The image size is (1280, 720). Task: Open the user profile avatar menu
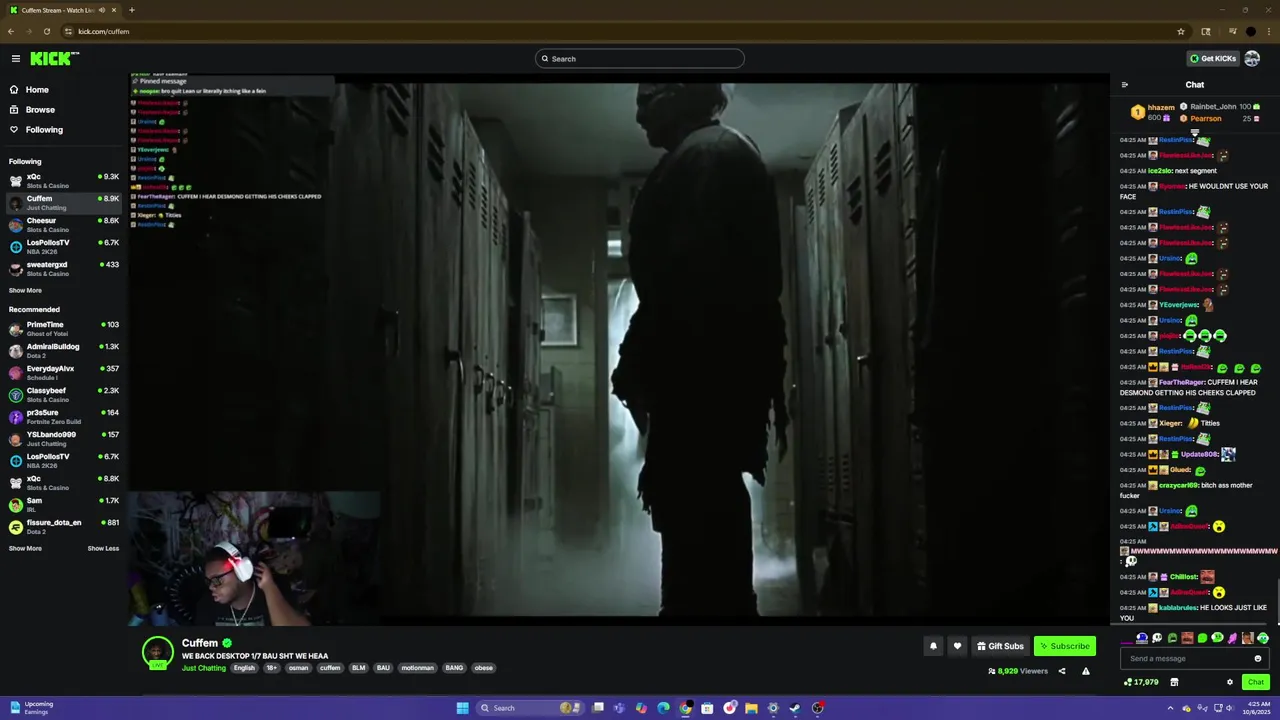pyautogui.click(x=1252, y=59)
